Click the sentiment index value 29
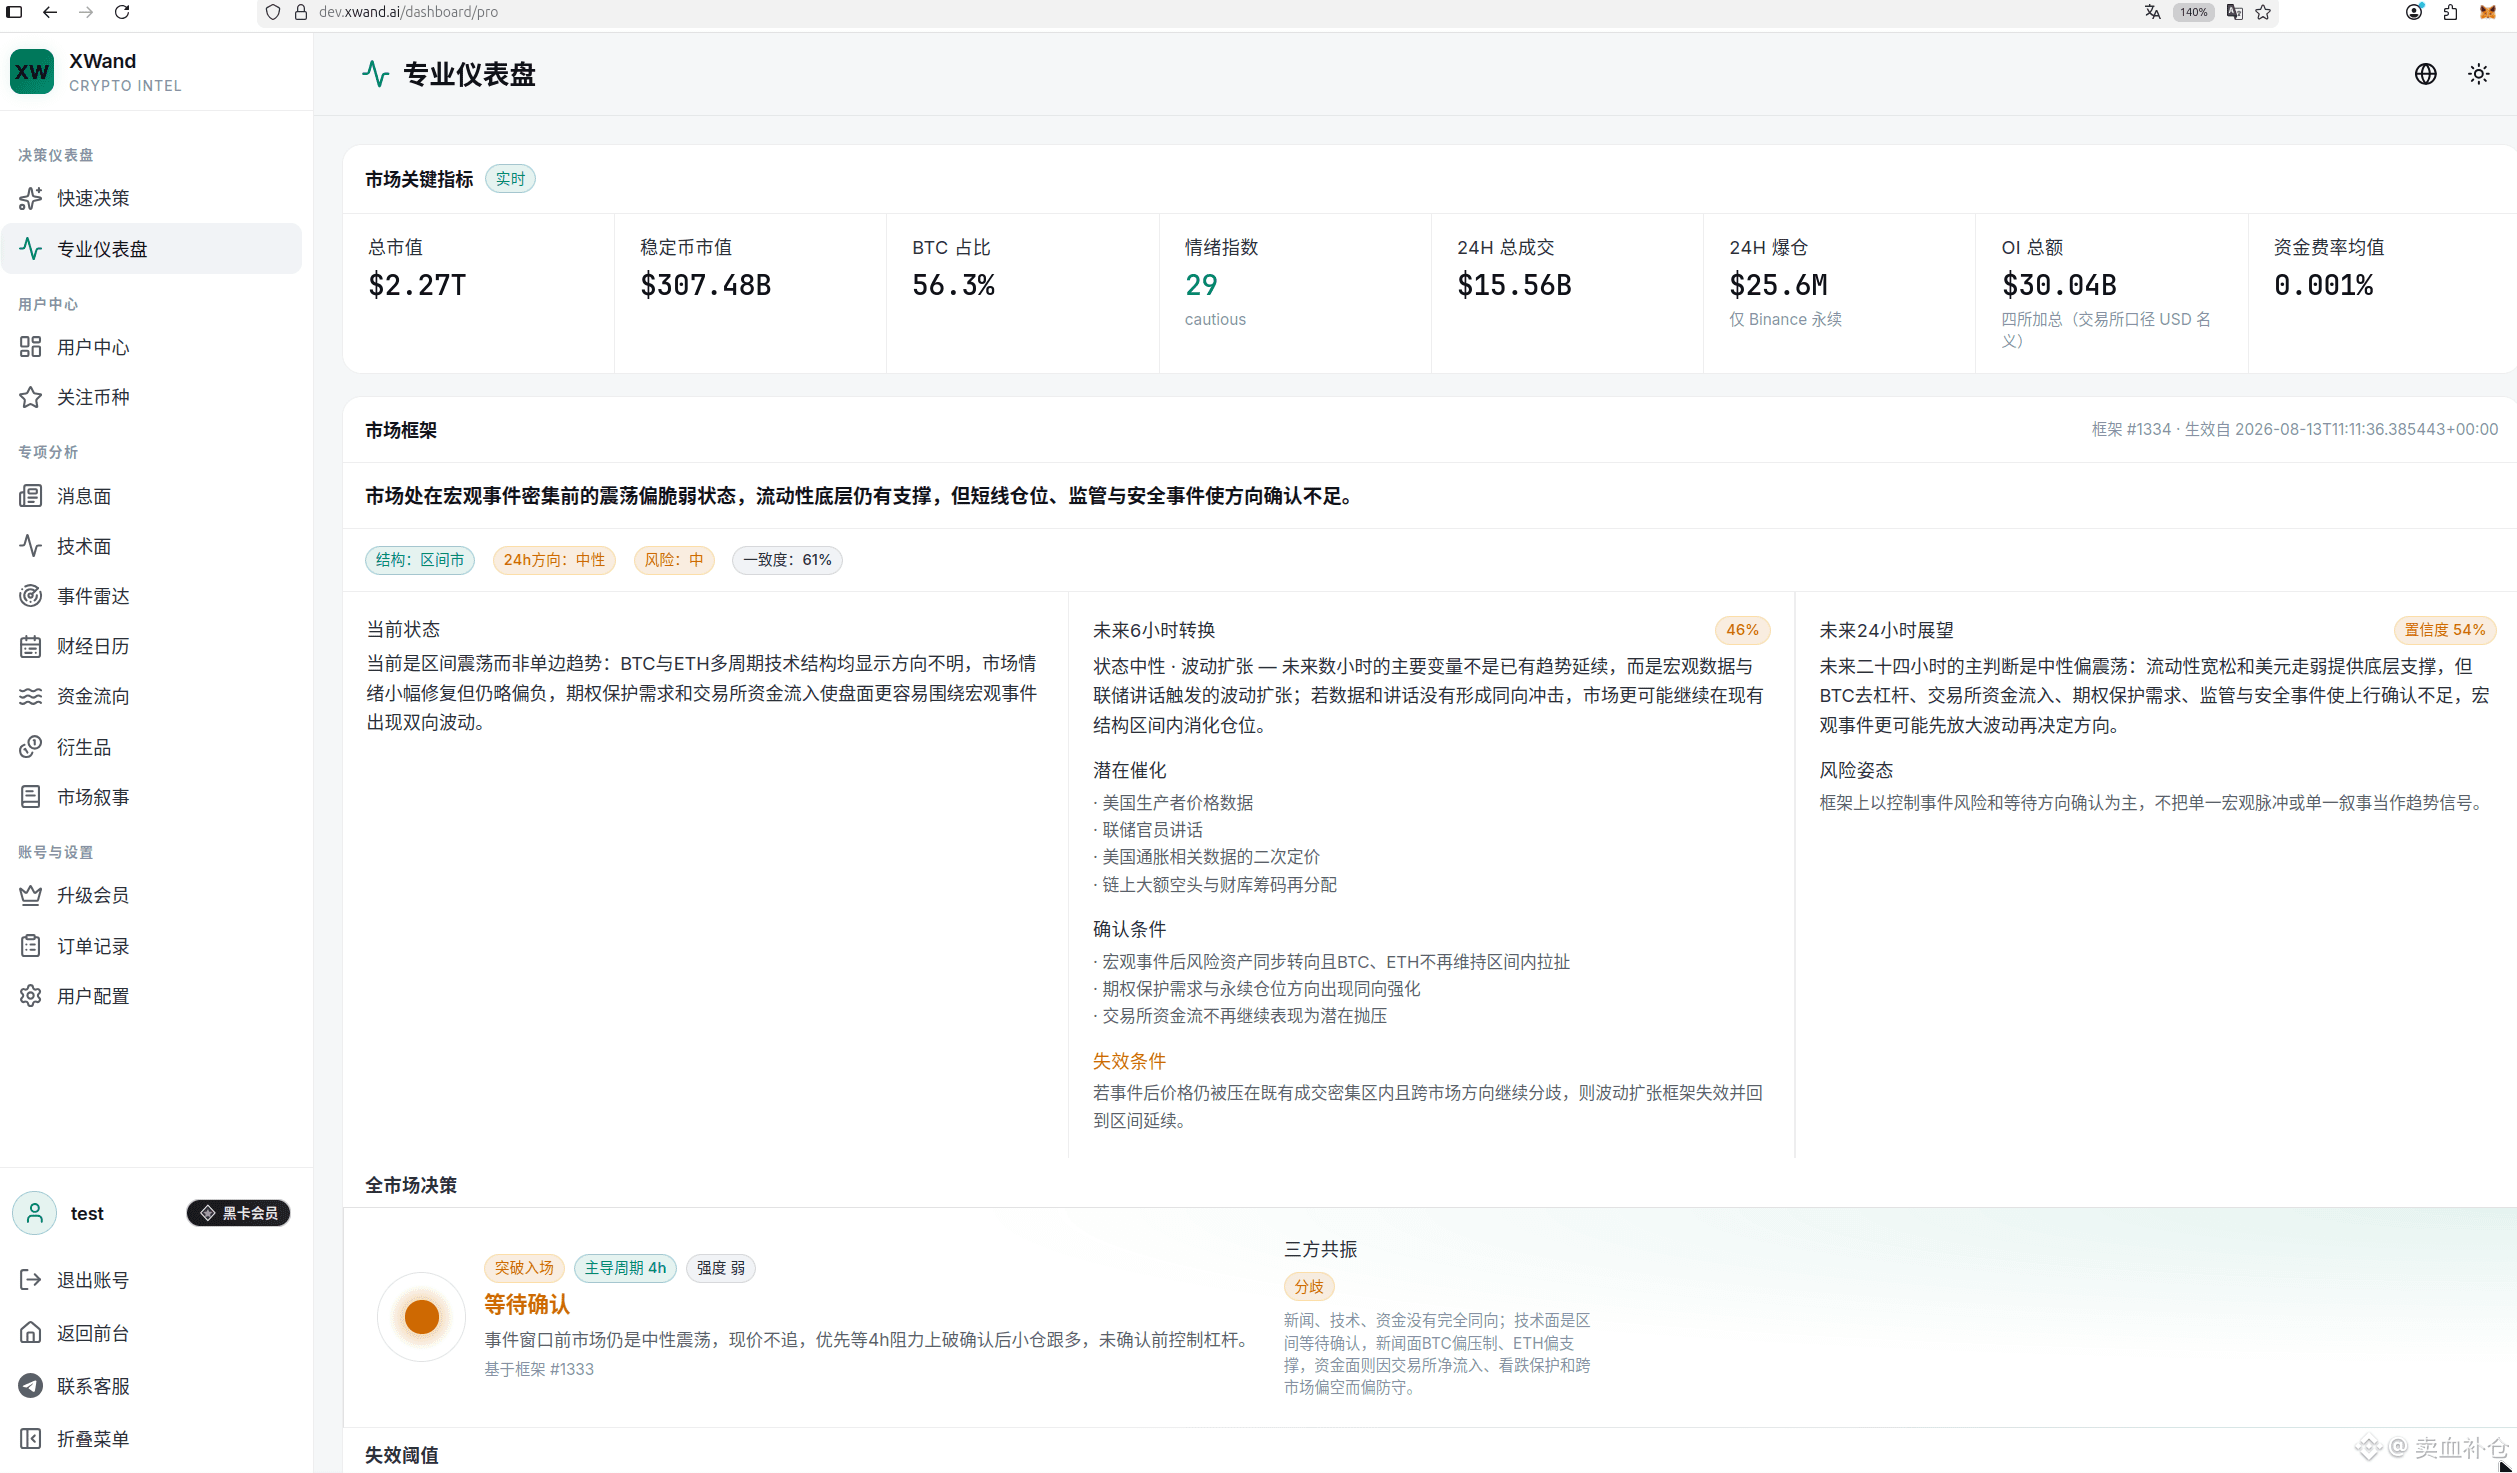 point(1201,286)
